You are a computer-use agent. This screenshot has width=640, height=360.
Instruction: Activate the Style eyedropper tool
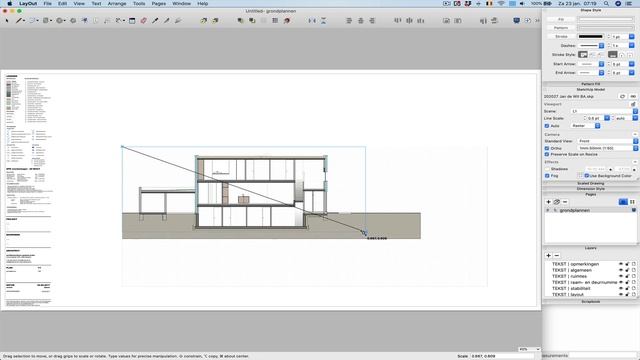pyautogui.click(x=155, y=20)
